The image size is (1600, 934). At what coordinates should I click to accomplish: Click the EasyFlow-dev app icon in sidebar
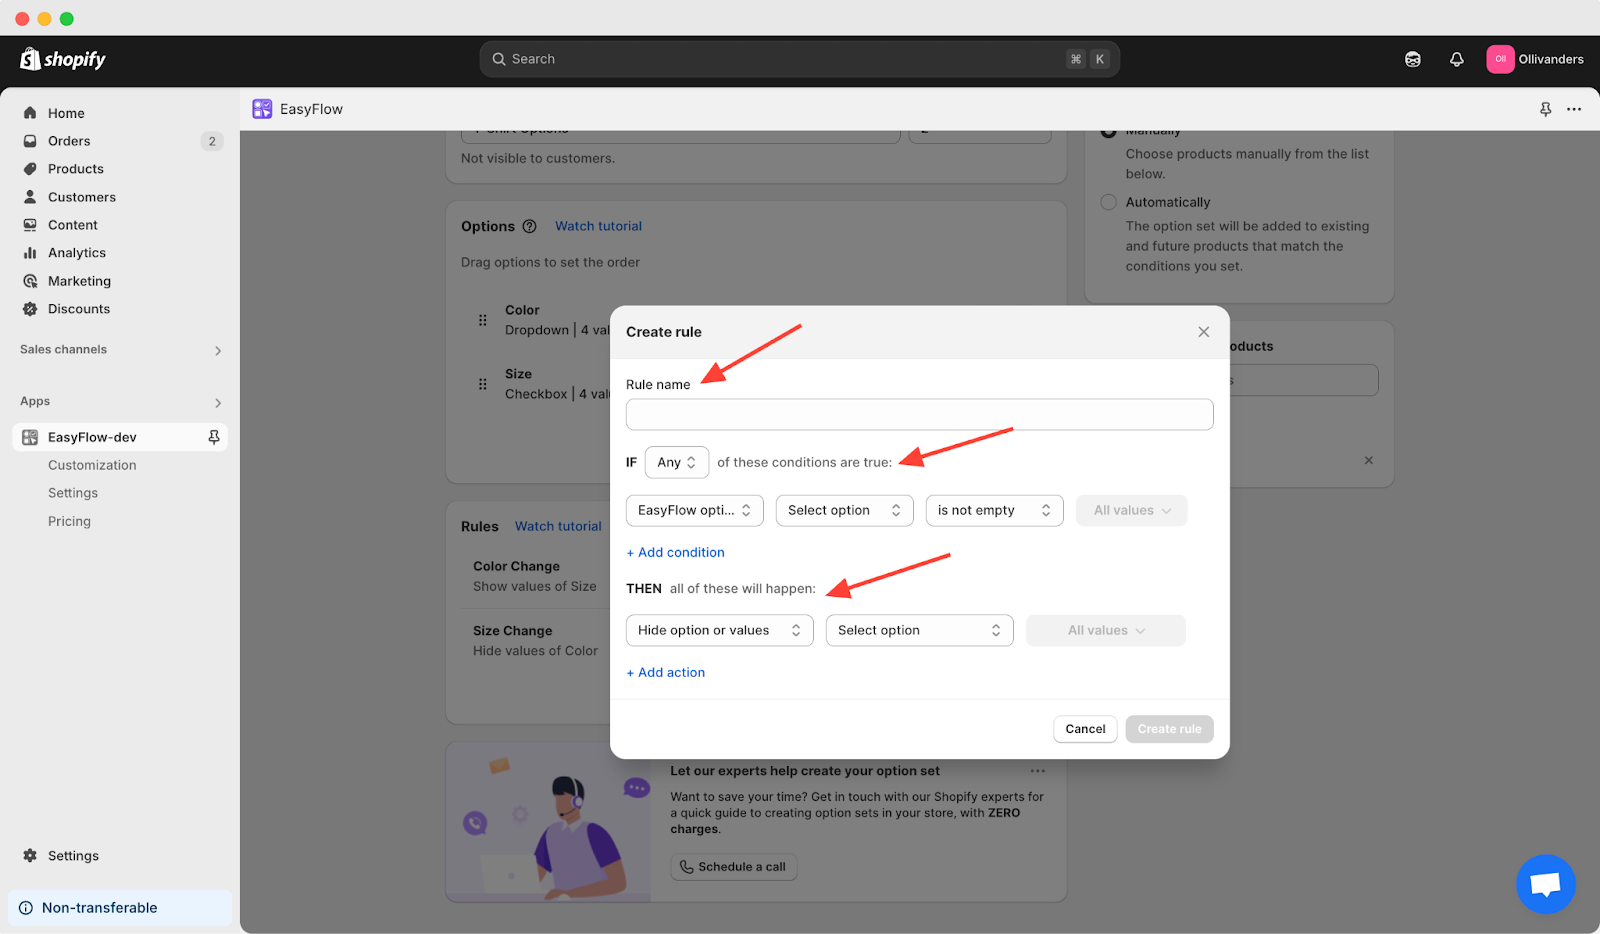30,437
